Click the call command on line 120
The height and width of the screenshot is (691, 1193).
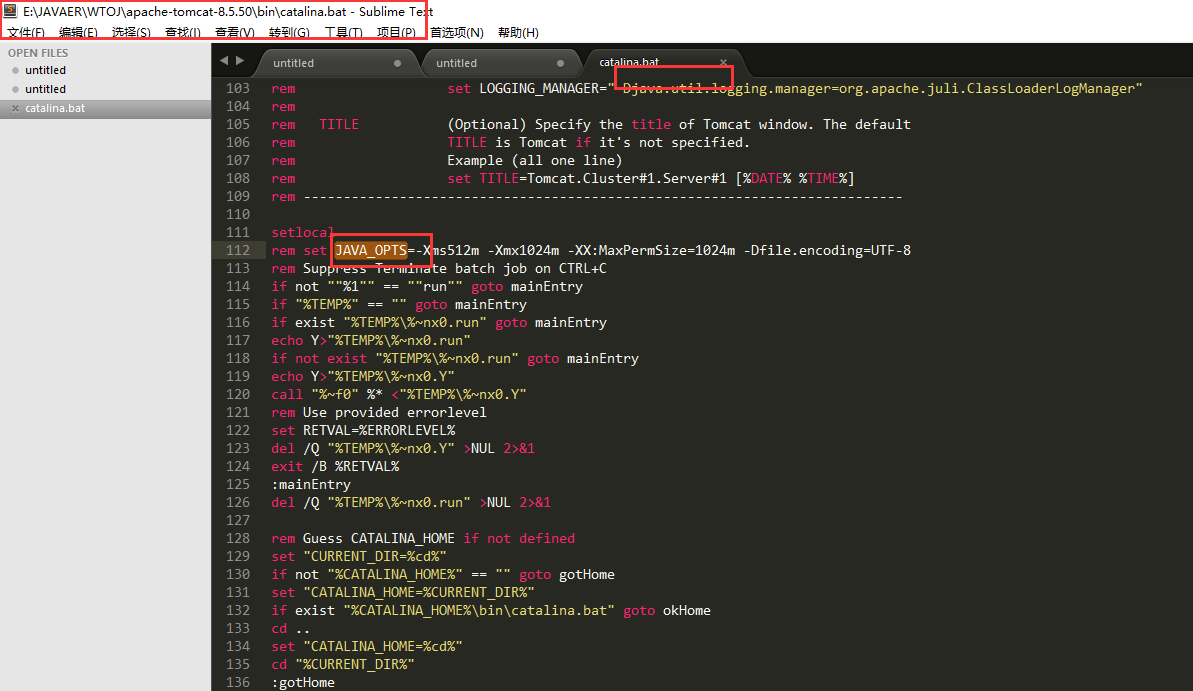(x=287, y=394)
